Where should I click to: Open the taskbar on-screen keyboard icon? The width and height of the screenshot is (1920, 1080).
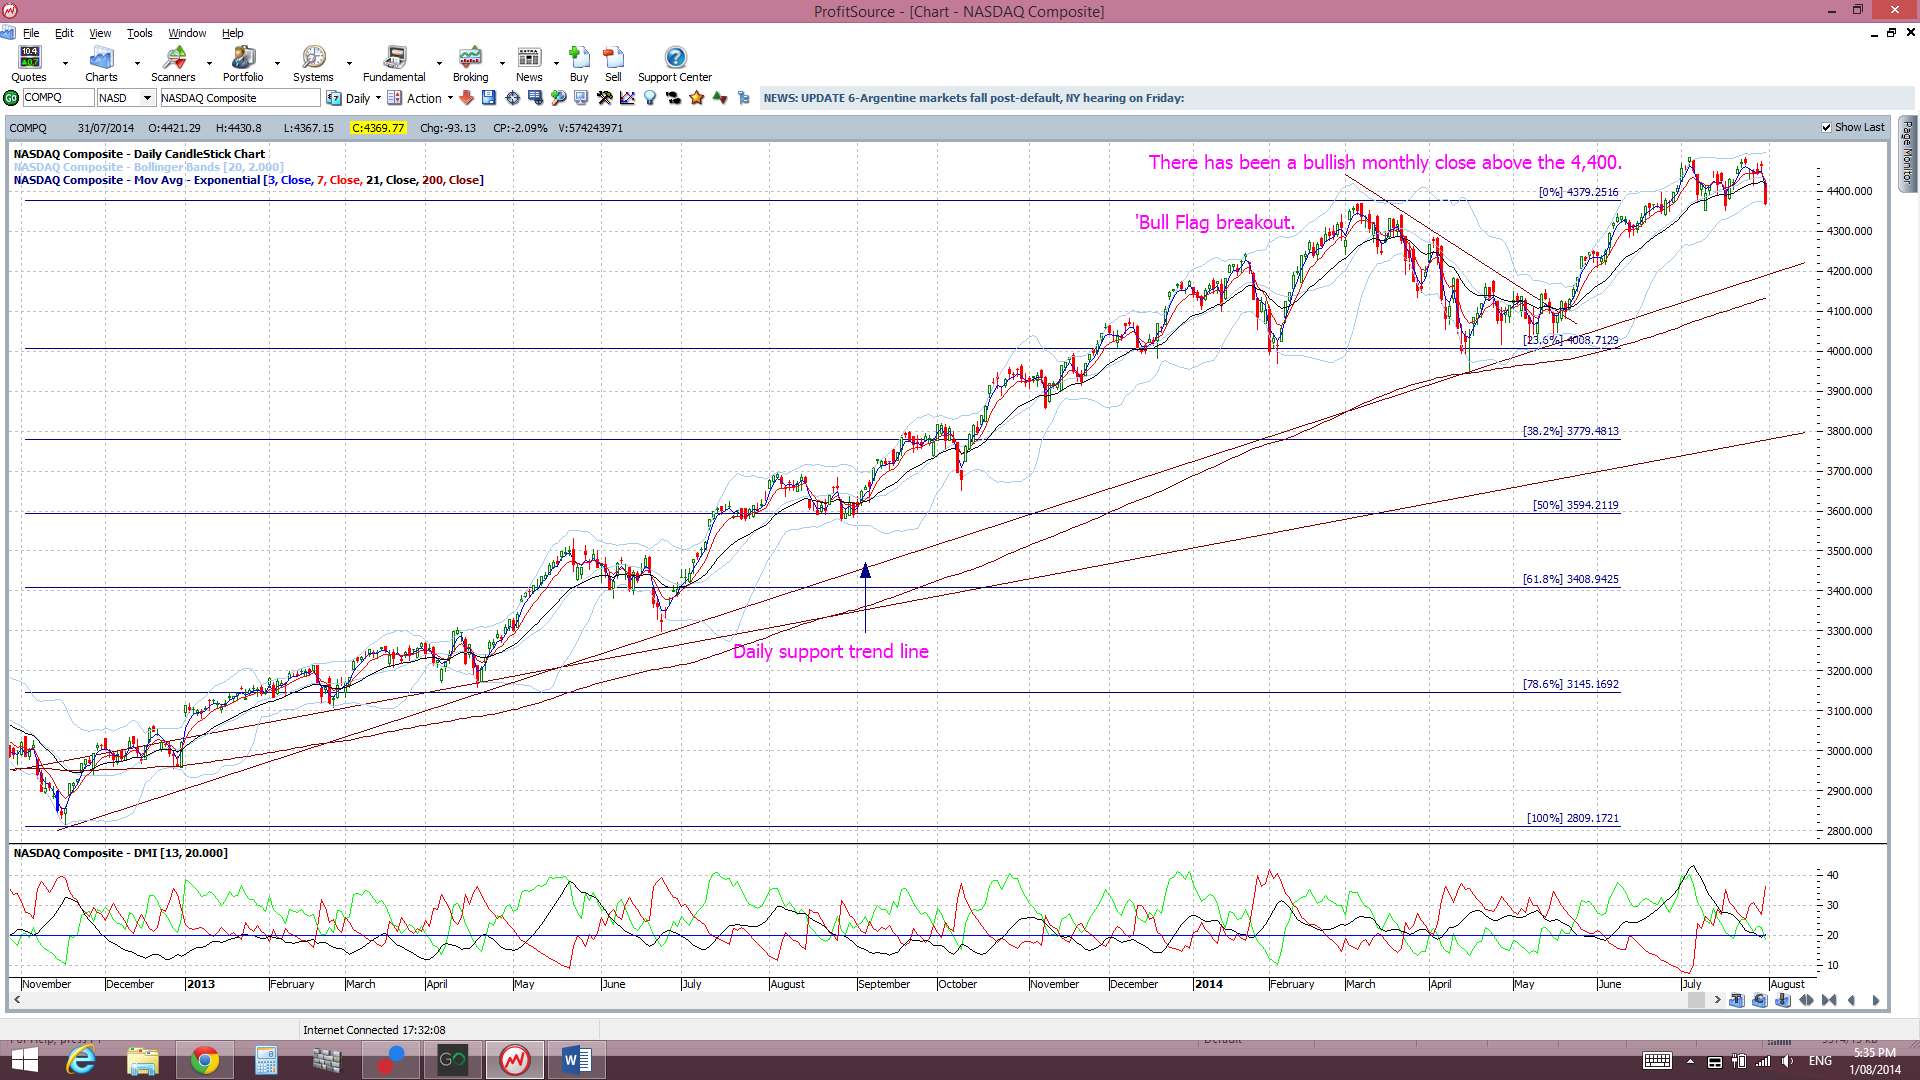[1657, 1061]
